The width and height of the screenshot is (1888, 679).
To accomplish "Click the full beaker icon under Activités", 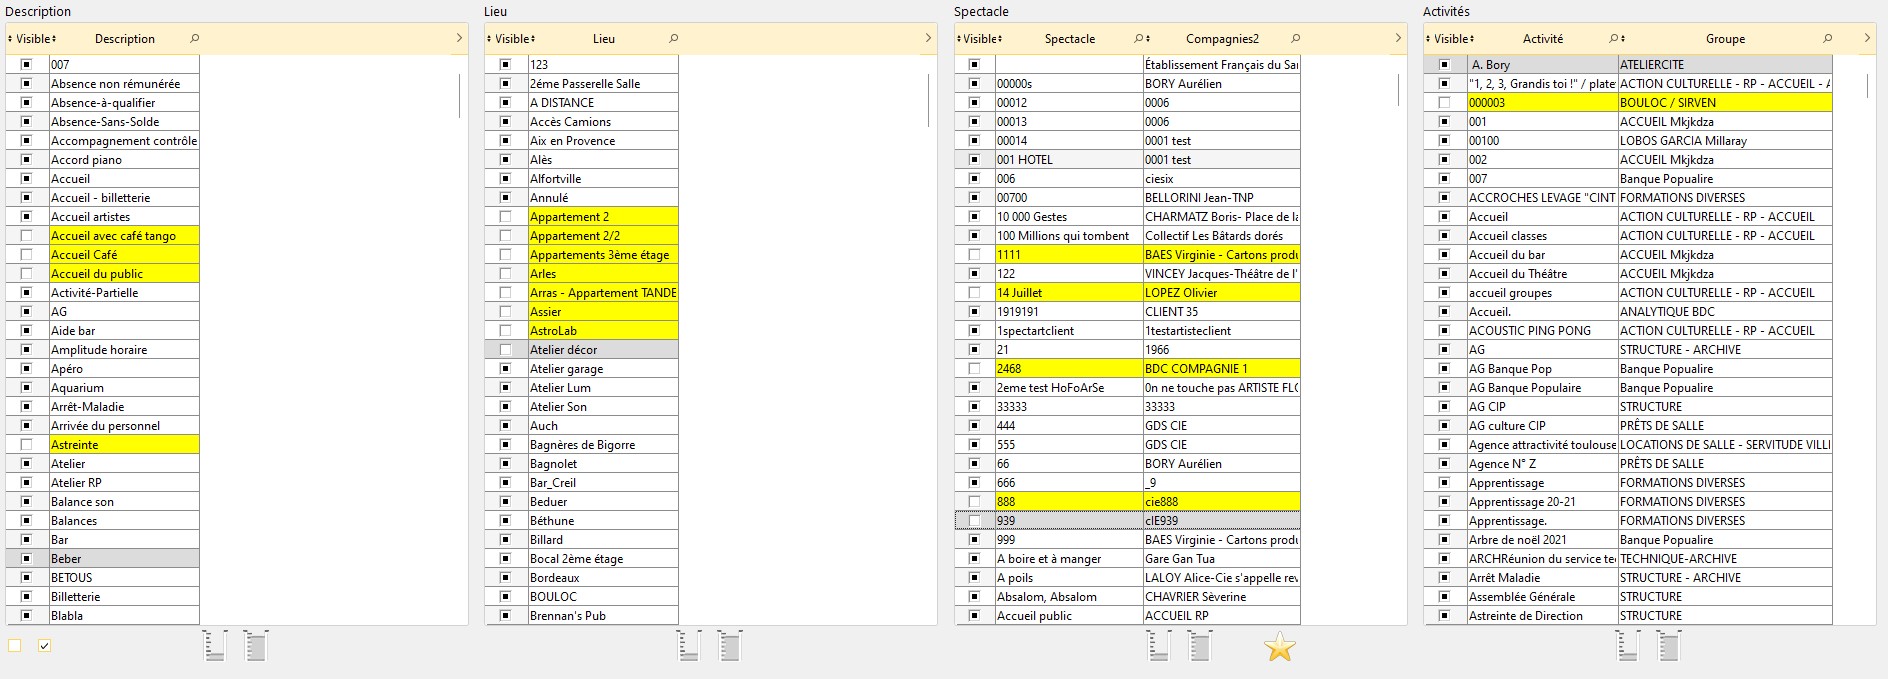I will pos(1669,646).
